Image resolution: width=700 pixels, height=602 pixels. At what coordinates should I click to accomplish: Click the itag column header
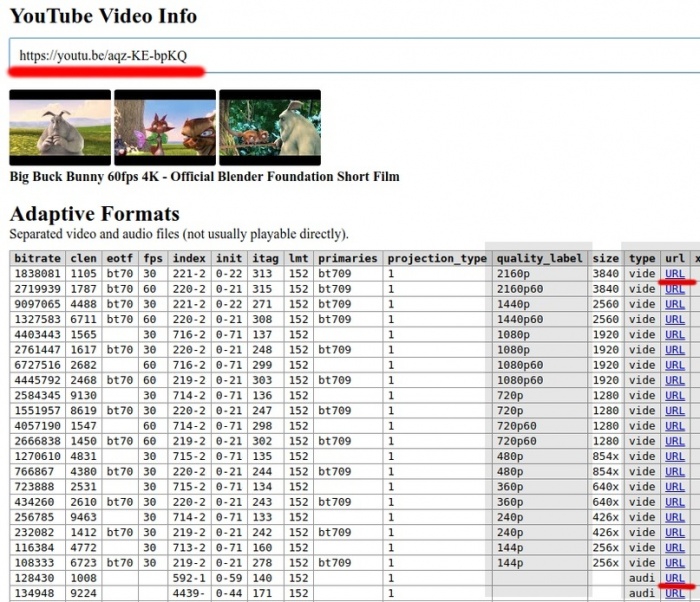(265, 258)
